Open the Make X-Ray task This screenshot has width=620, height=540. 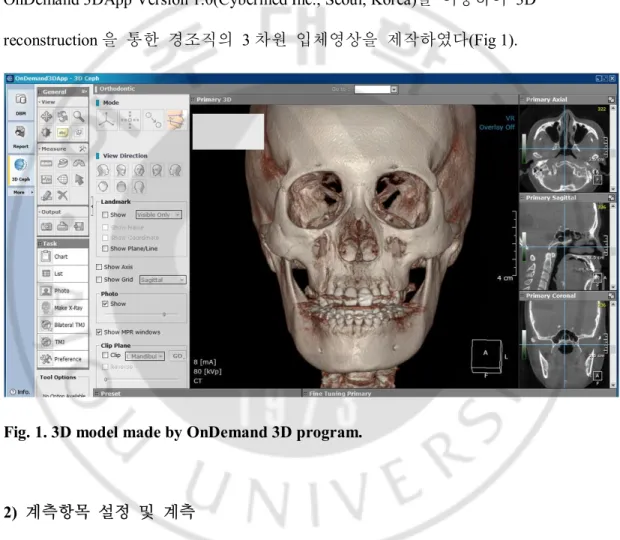tap(63, 308)
